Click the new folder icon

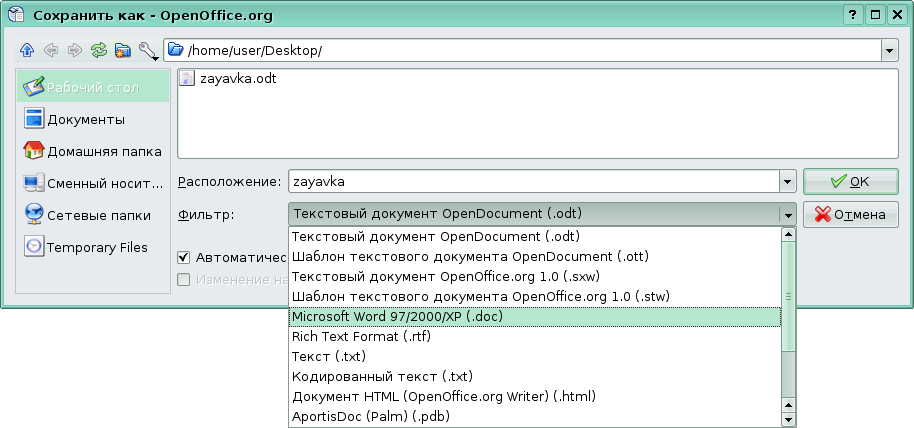coord(123,50)
